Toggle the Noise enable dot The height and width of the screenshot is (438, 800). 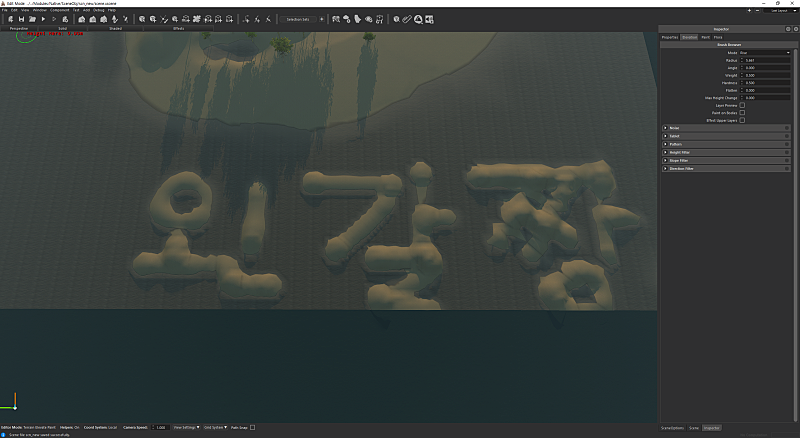click(787, 128)
